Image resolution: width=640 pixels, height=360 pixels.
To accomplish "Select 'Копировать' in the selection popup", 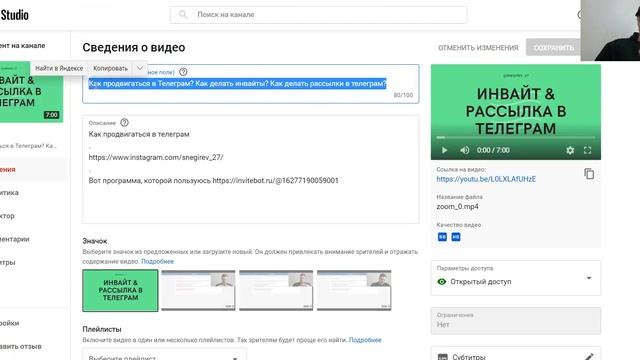I will [x=110, y=68].
